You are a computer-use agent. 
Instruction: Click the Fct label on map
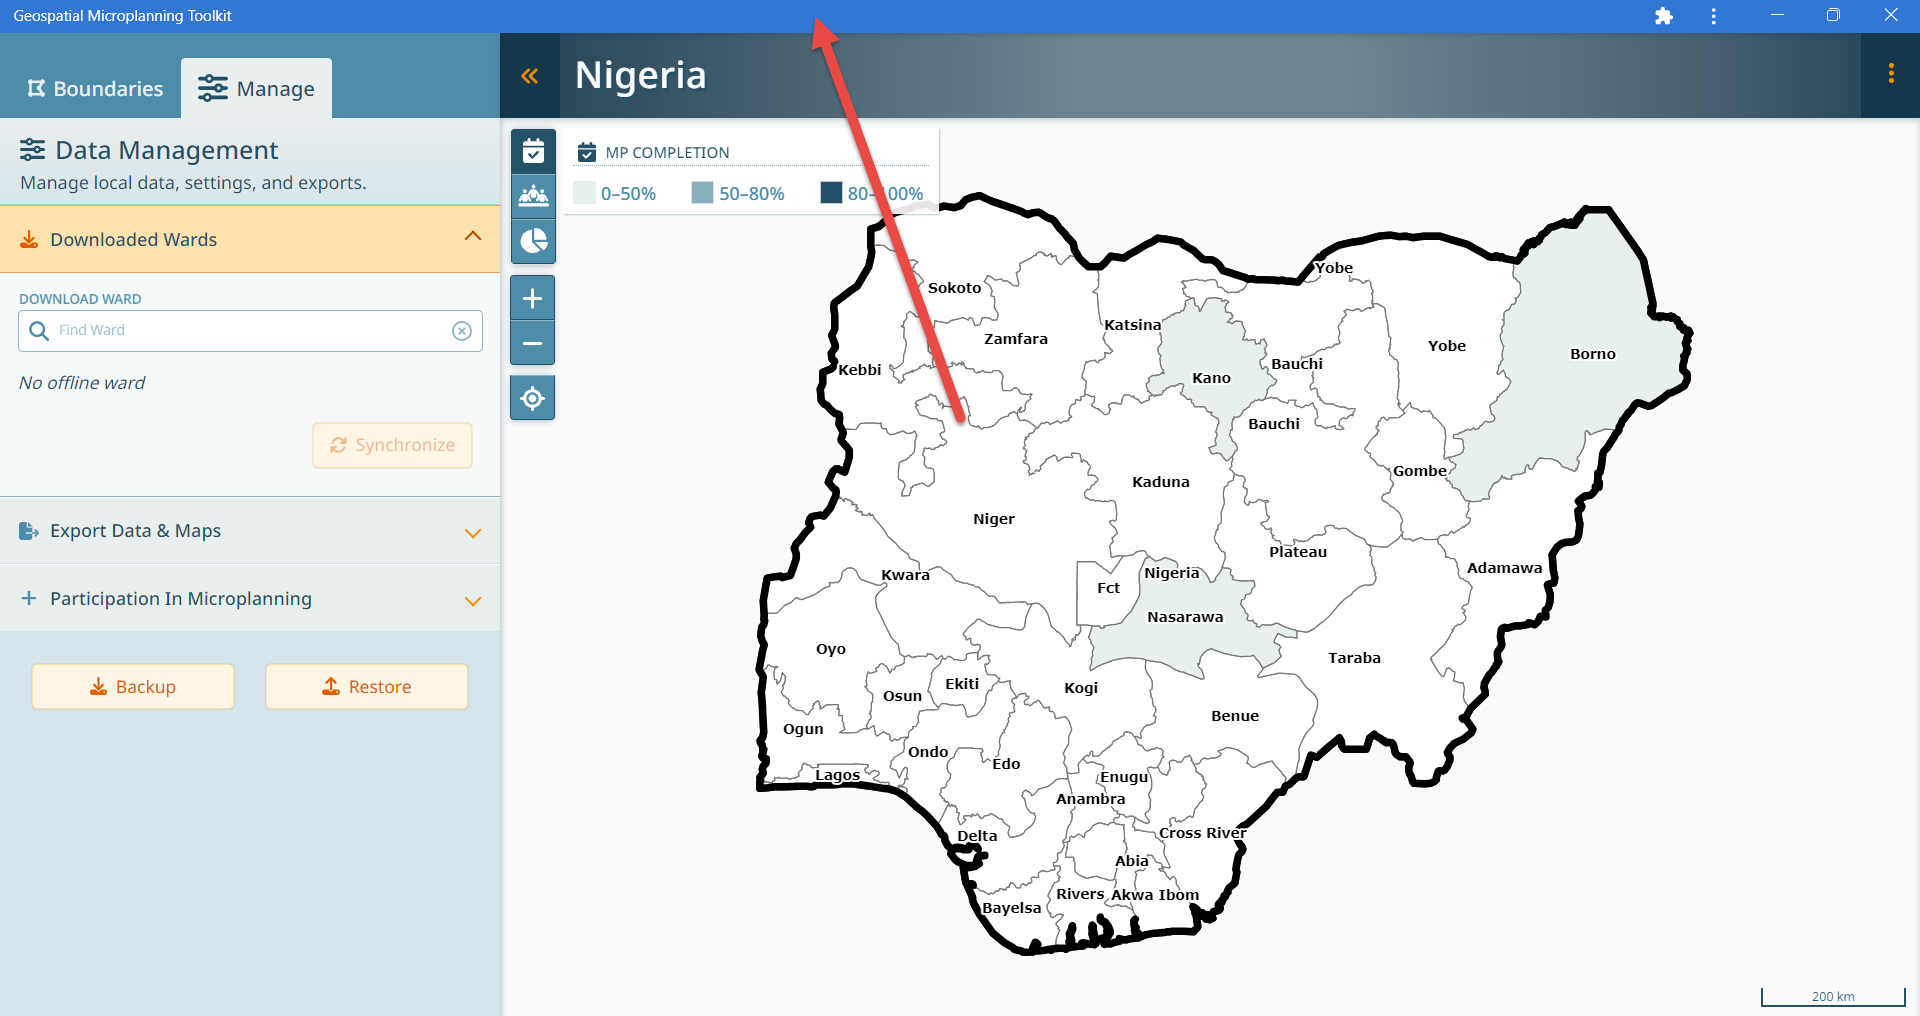pyautogui.click(x=1108, y=588)
